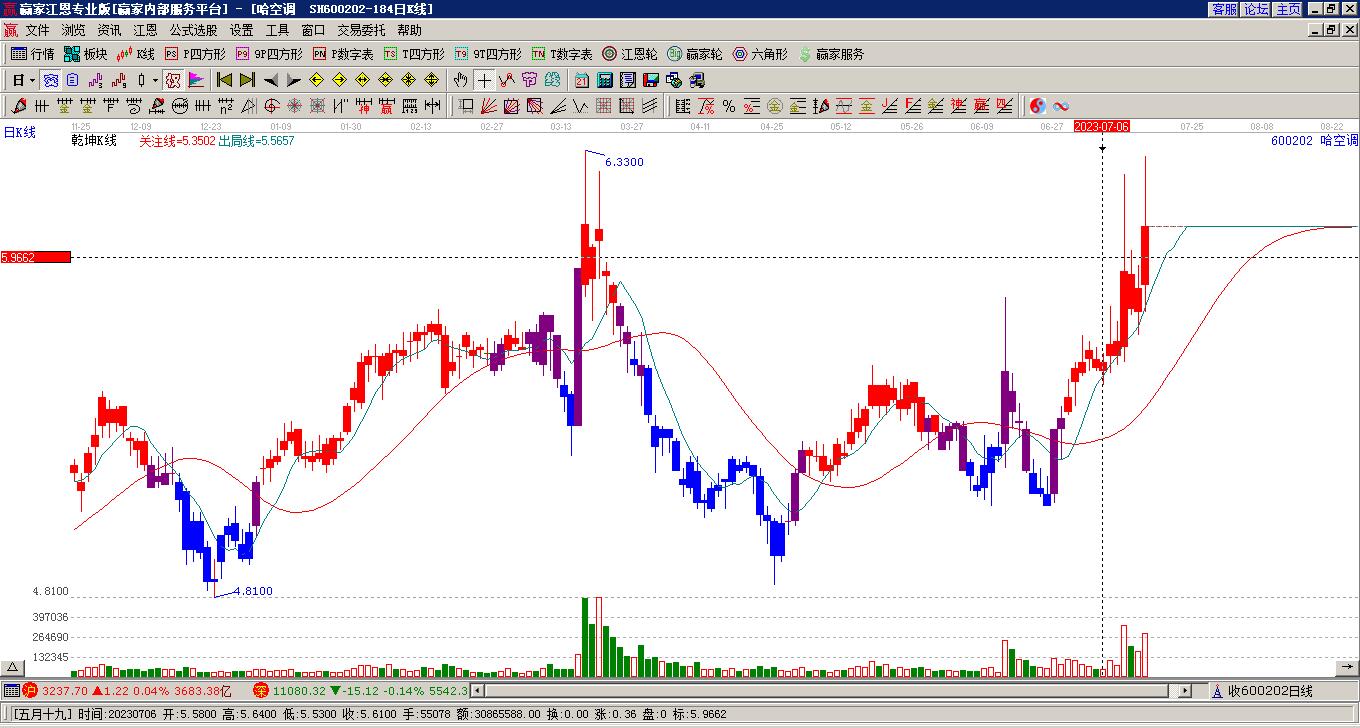The height and width of the screenshot is (728, 1360).
Task: Click the 收600202日线 status text
Action: click(1270, 691)
